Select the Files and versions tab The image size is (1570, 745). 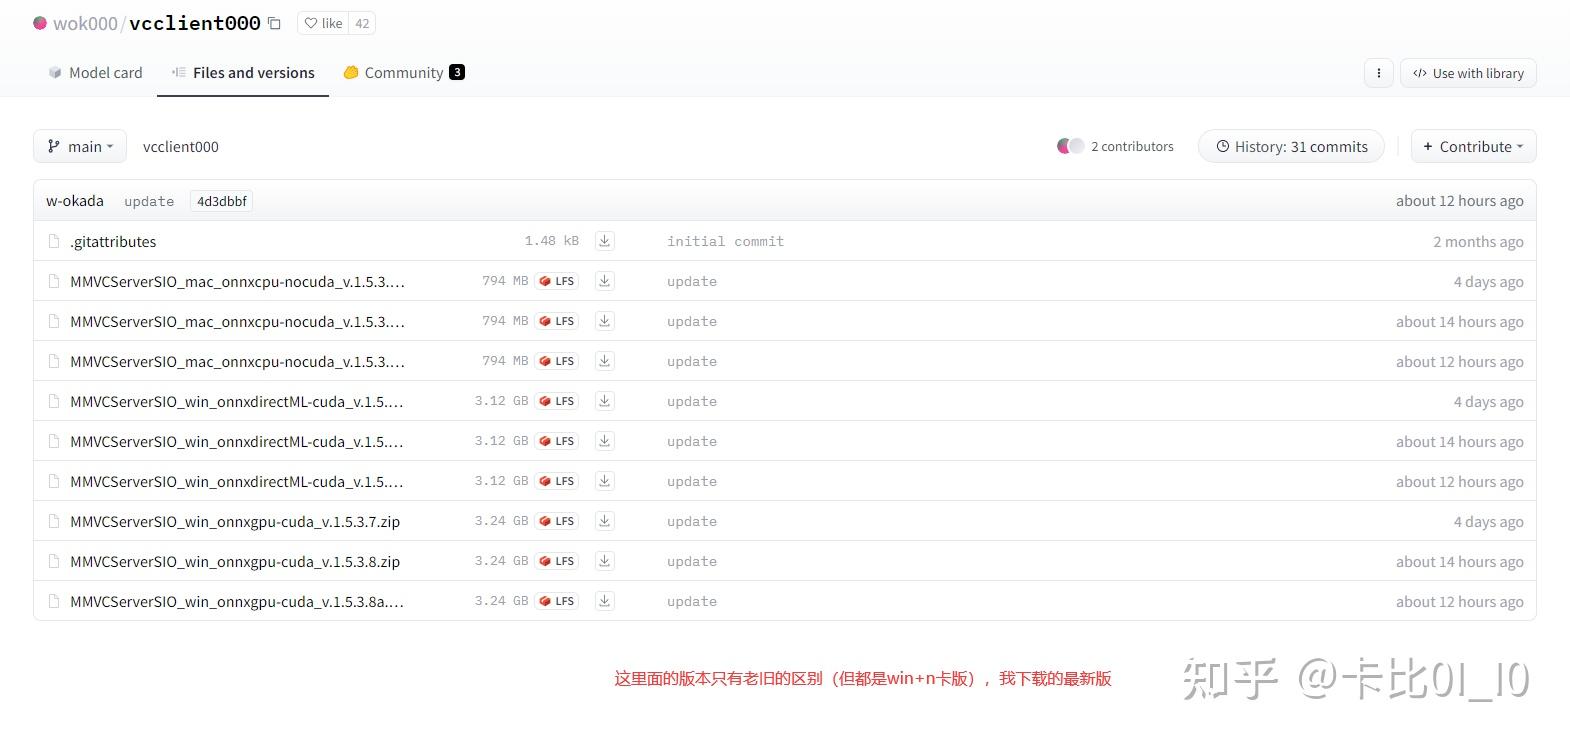243,73
